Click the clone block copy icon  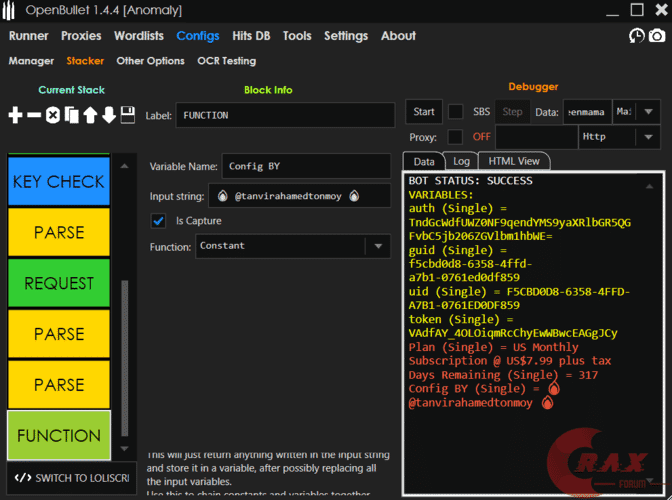coord(71,115)
